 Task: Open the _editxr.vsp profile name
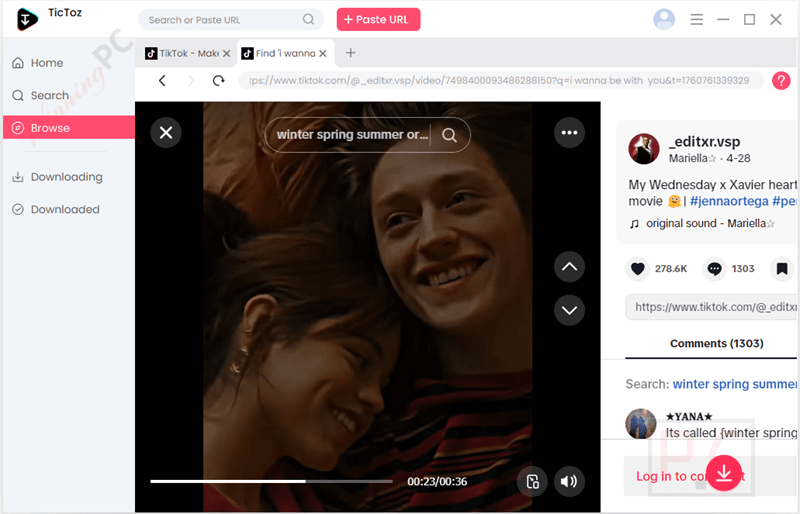pos(707,141)
